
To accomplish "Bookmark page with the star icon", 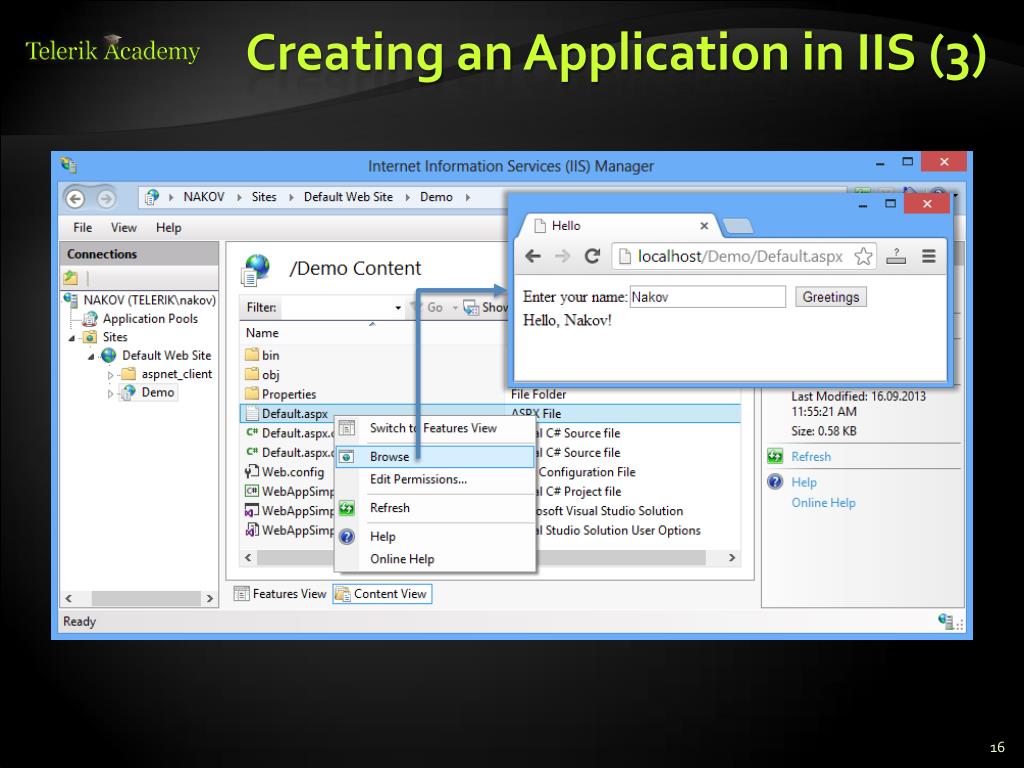I will pyautogui.click(x=863, y=256).
